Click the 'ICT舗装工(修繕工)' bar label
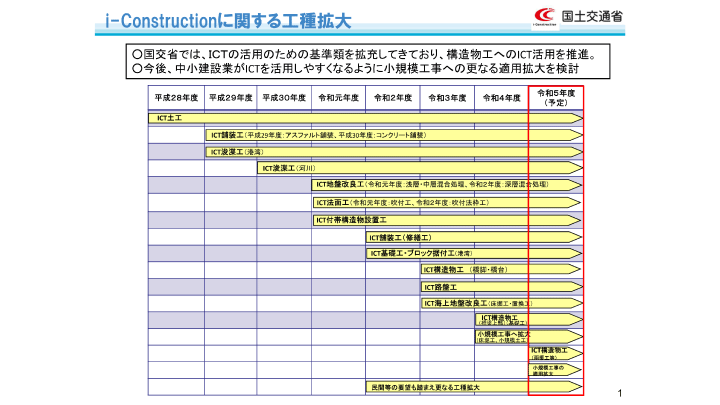 click(400, 238)
